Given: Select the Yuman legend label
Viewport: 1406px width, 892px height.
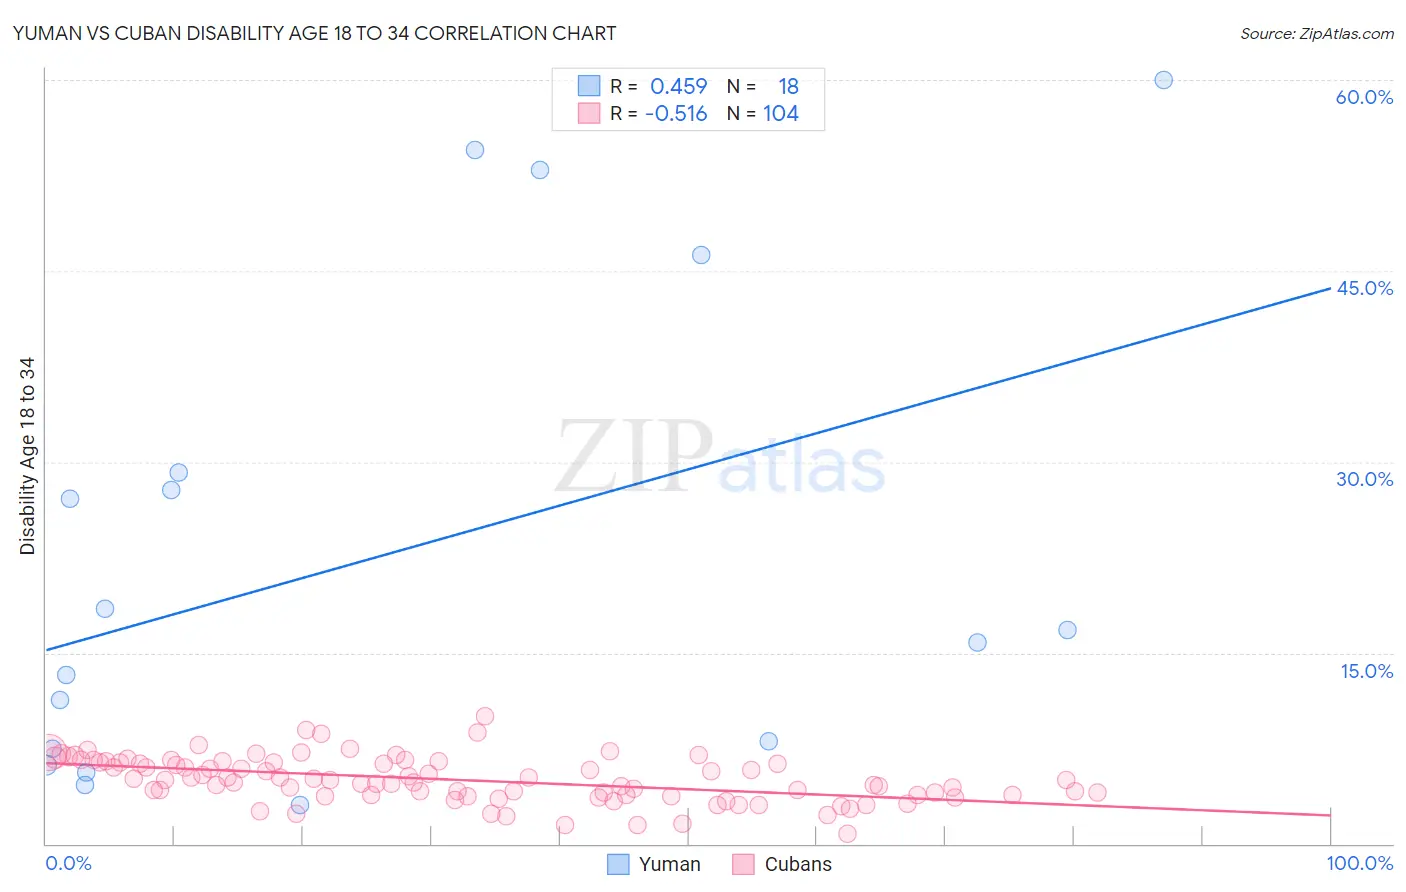Looking at the screenshot, I should [x=670, y=864].
